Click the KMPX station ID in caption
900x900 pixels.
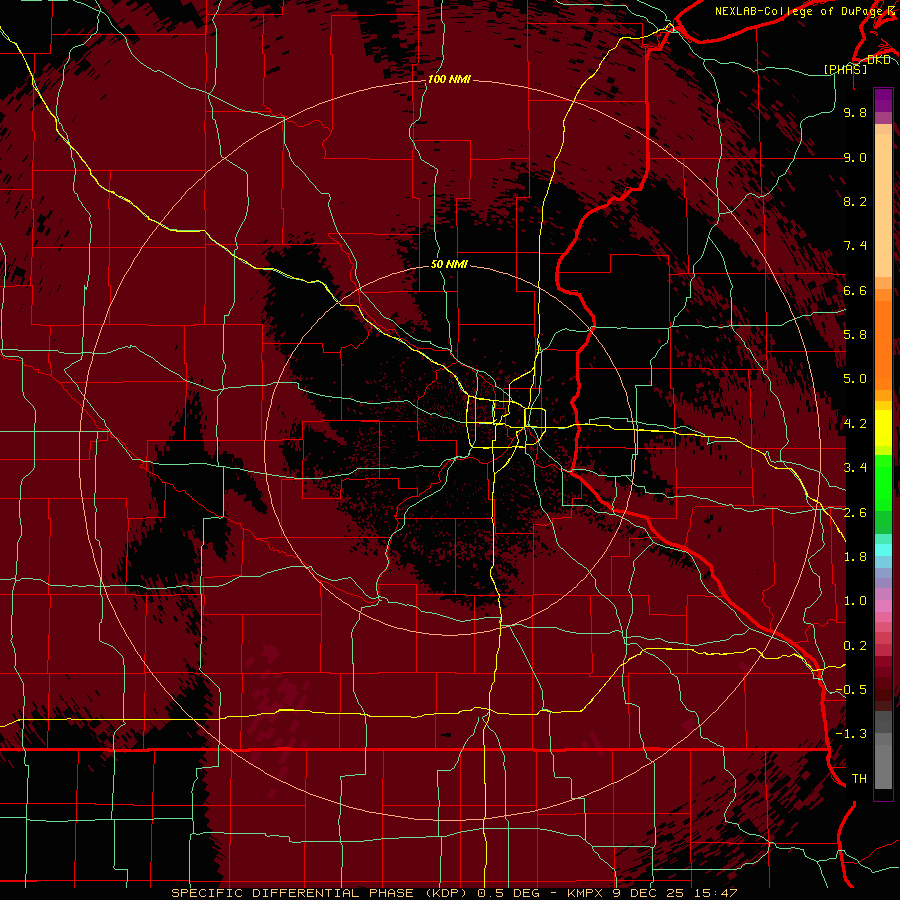584,893
